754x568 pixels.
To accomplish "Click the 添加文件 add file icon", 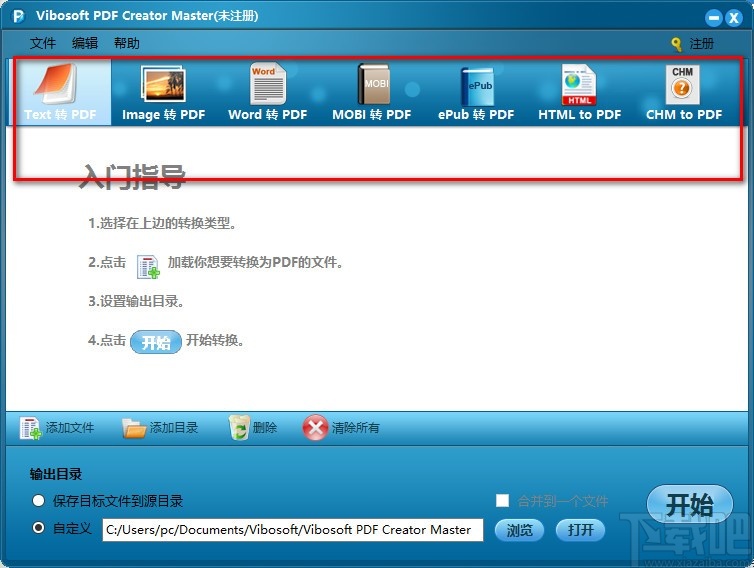I will click(30, 428).
